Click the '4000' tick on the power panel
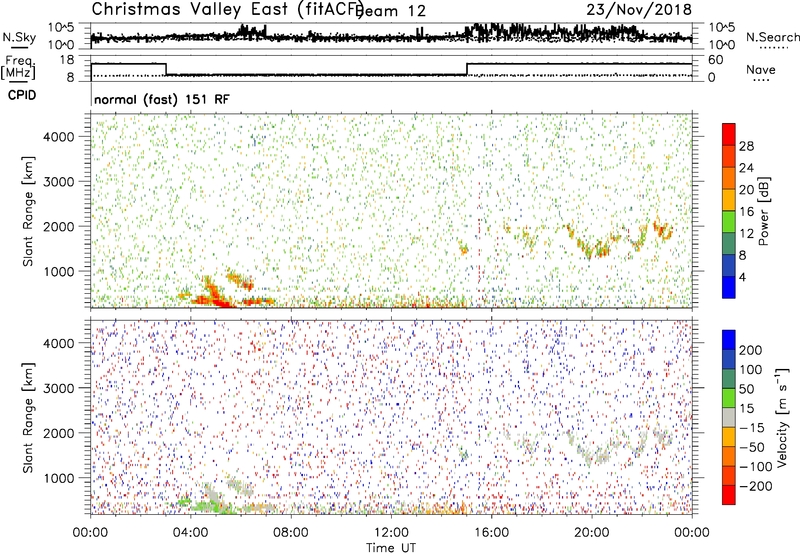 click(x=59, y=137)
